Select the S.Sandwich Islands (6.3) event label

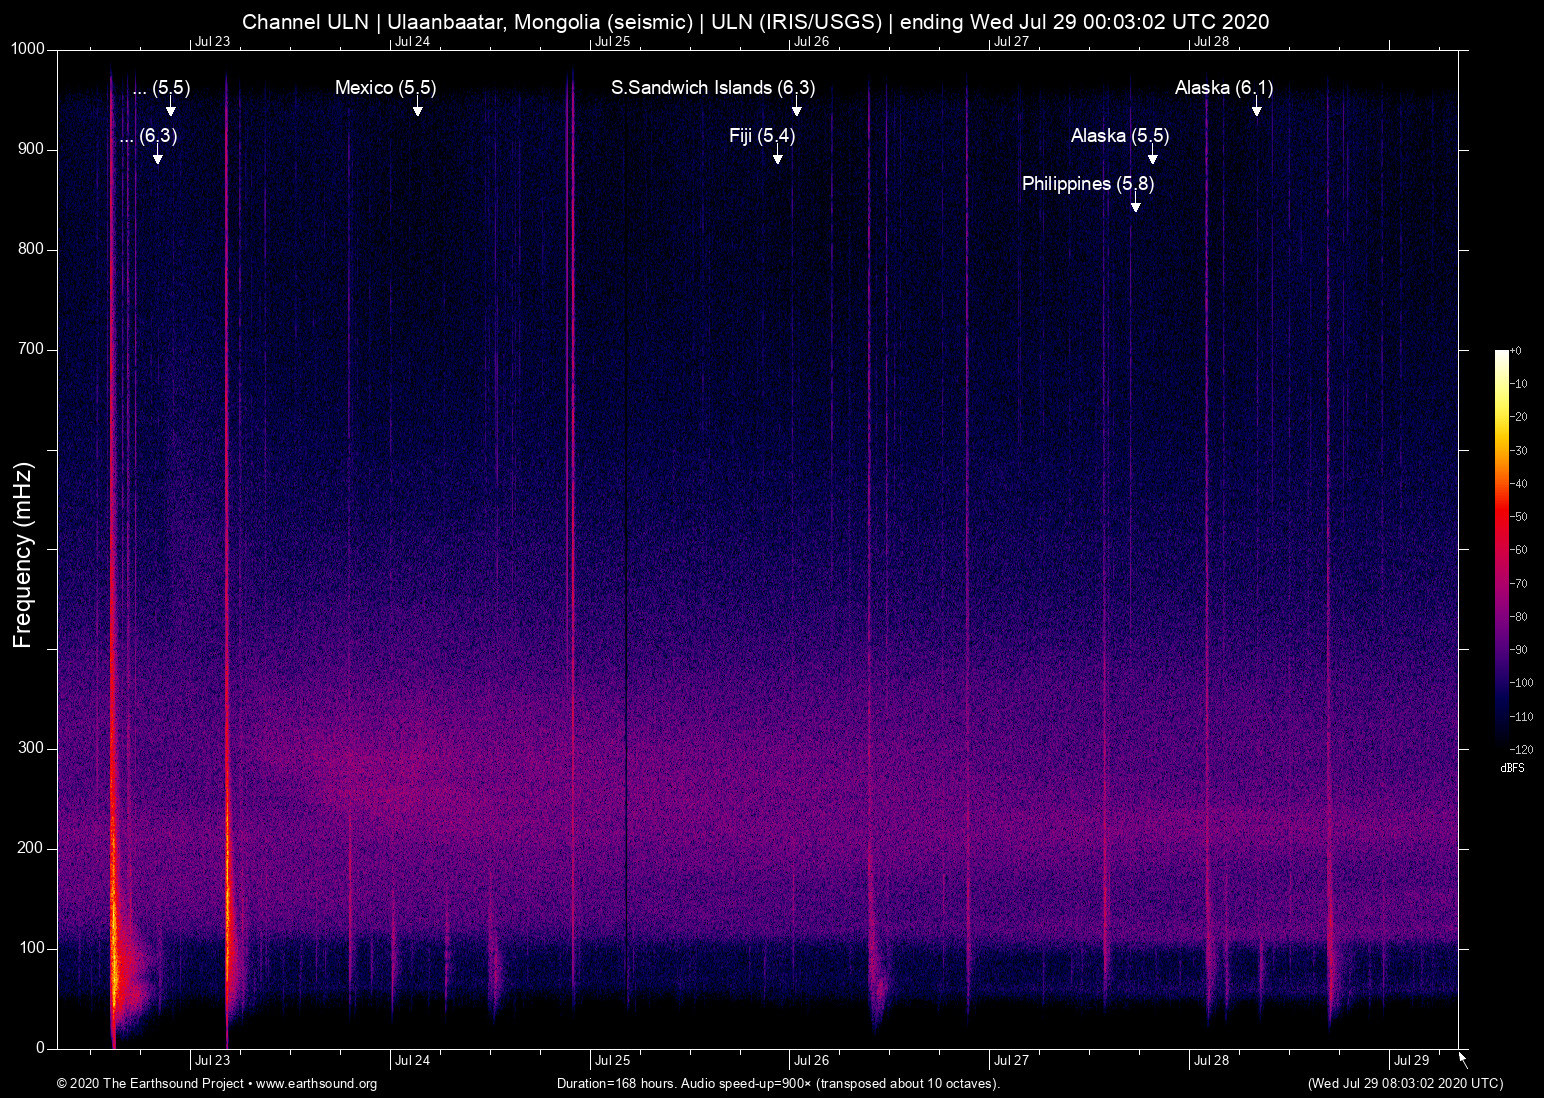pyautogui.click(x=712, y=88)
